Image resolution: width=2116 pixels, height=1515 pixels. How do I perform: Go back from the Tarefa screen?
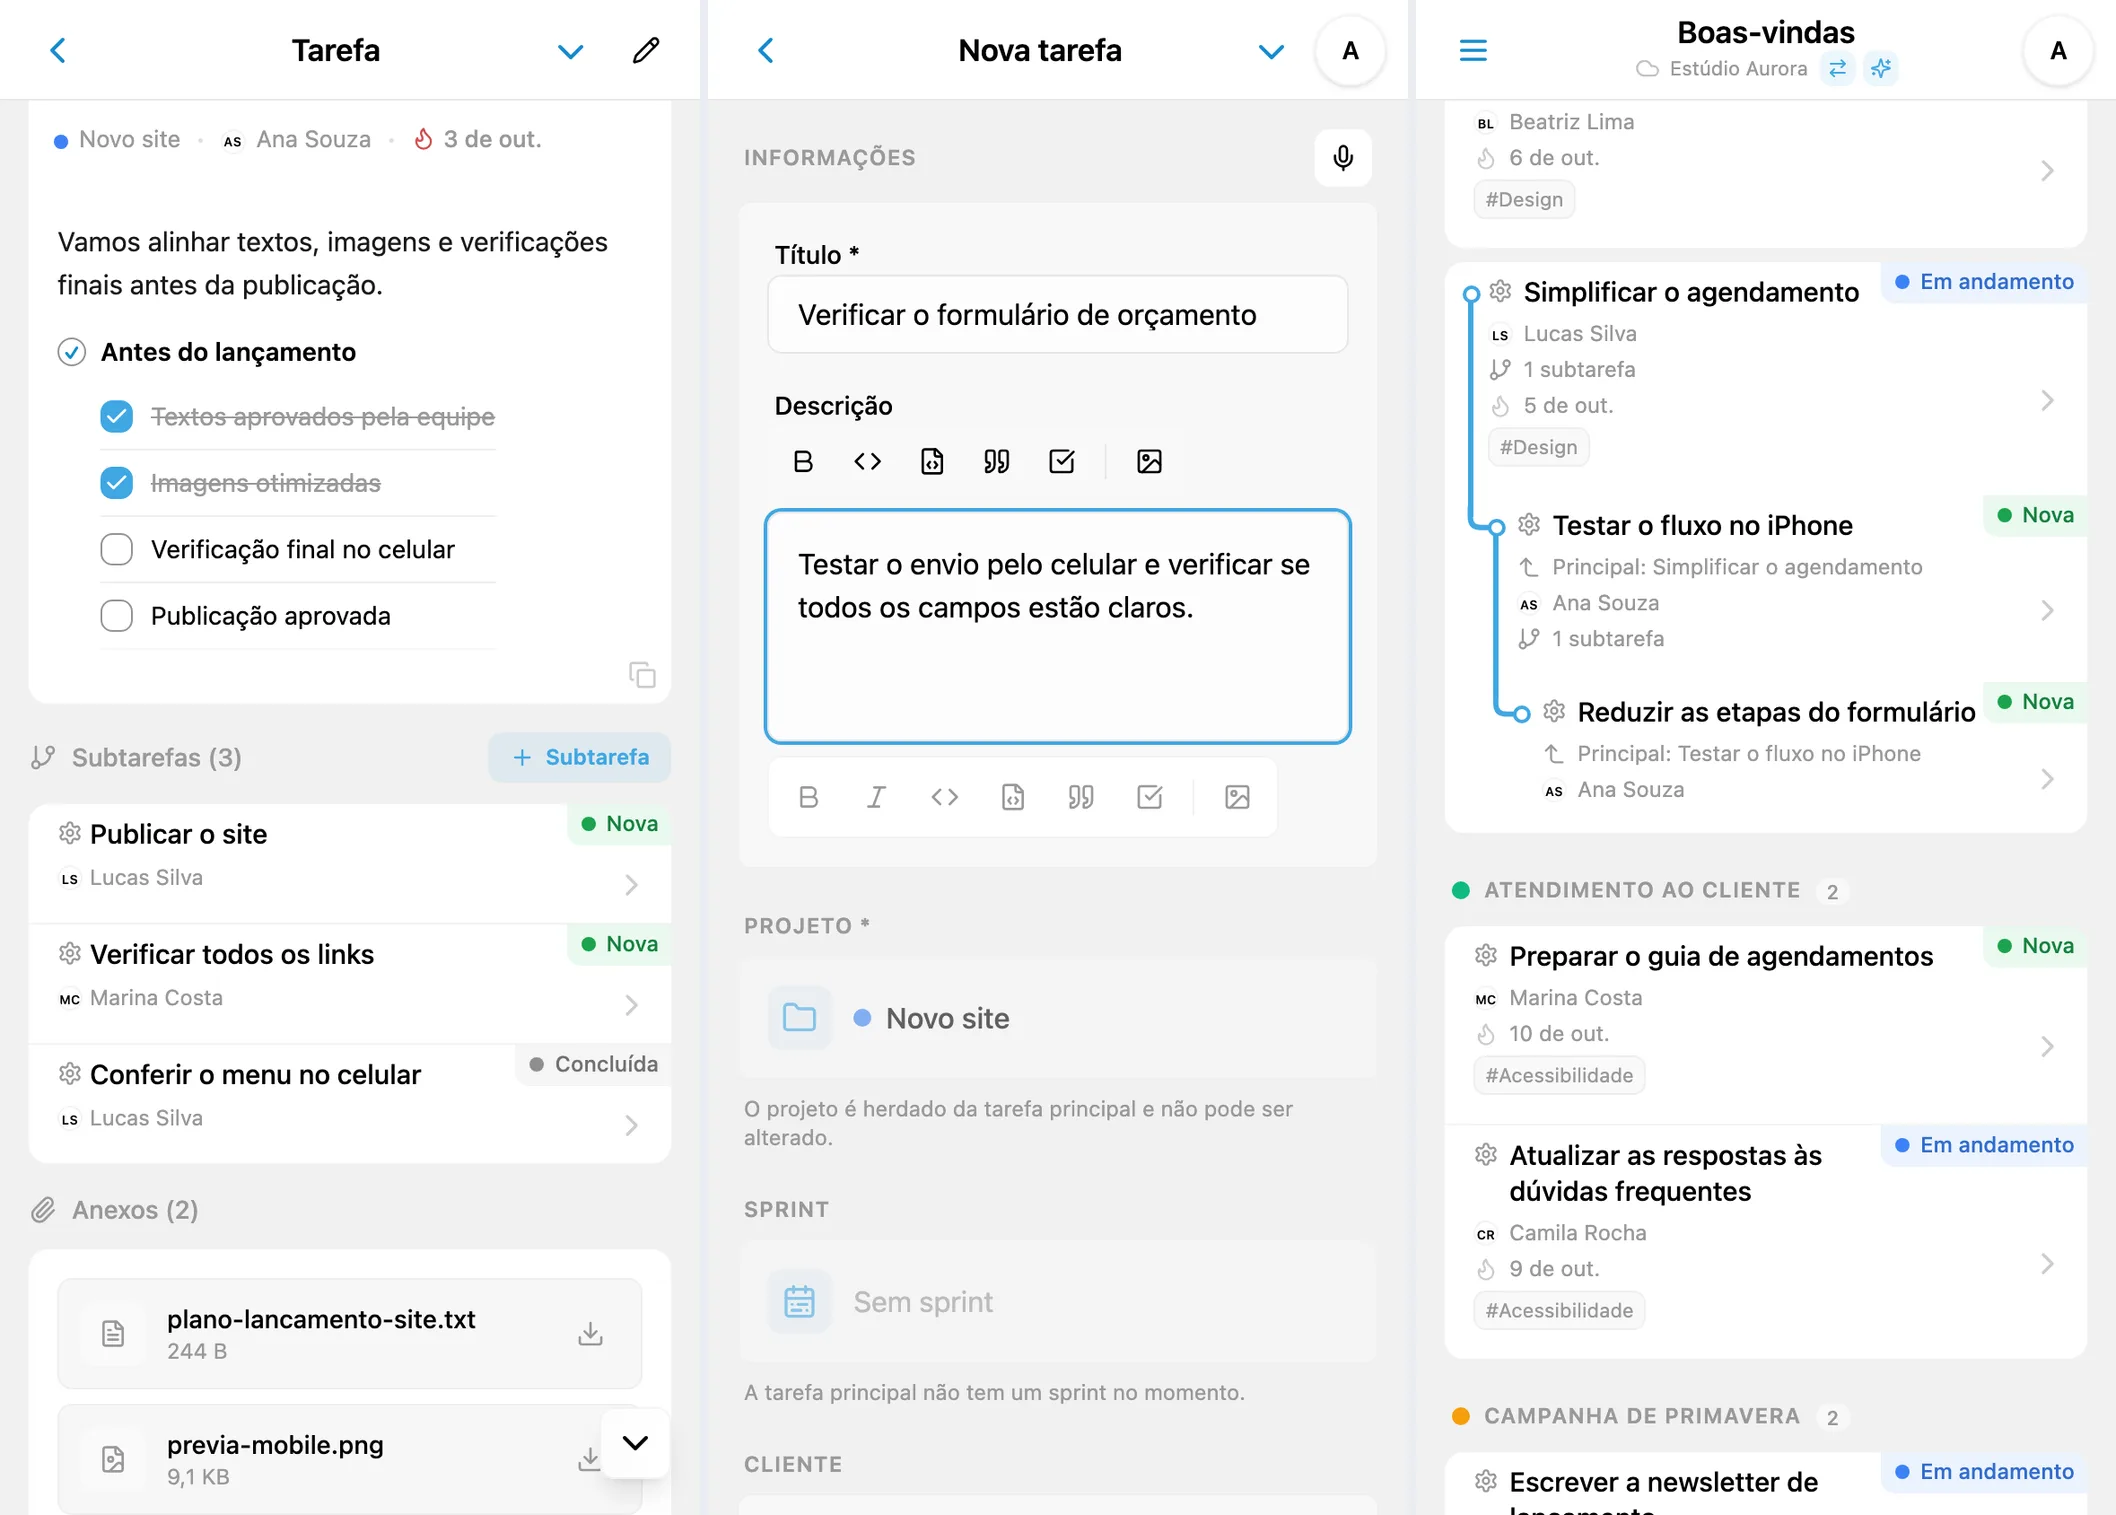pyautogui.click(x=58, y=50)
